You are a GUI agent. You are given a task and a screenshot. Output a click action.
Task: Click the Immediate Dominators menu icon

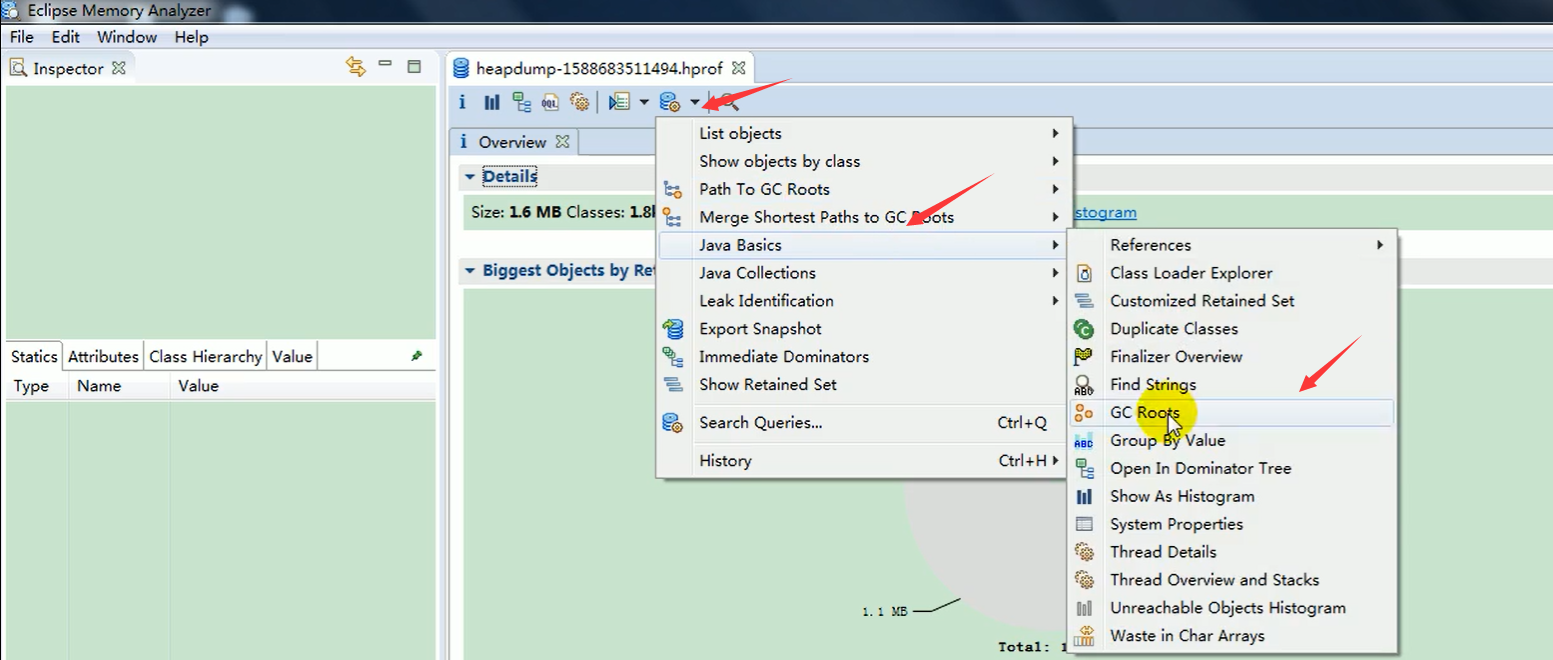tap(674, 357)
